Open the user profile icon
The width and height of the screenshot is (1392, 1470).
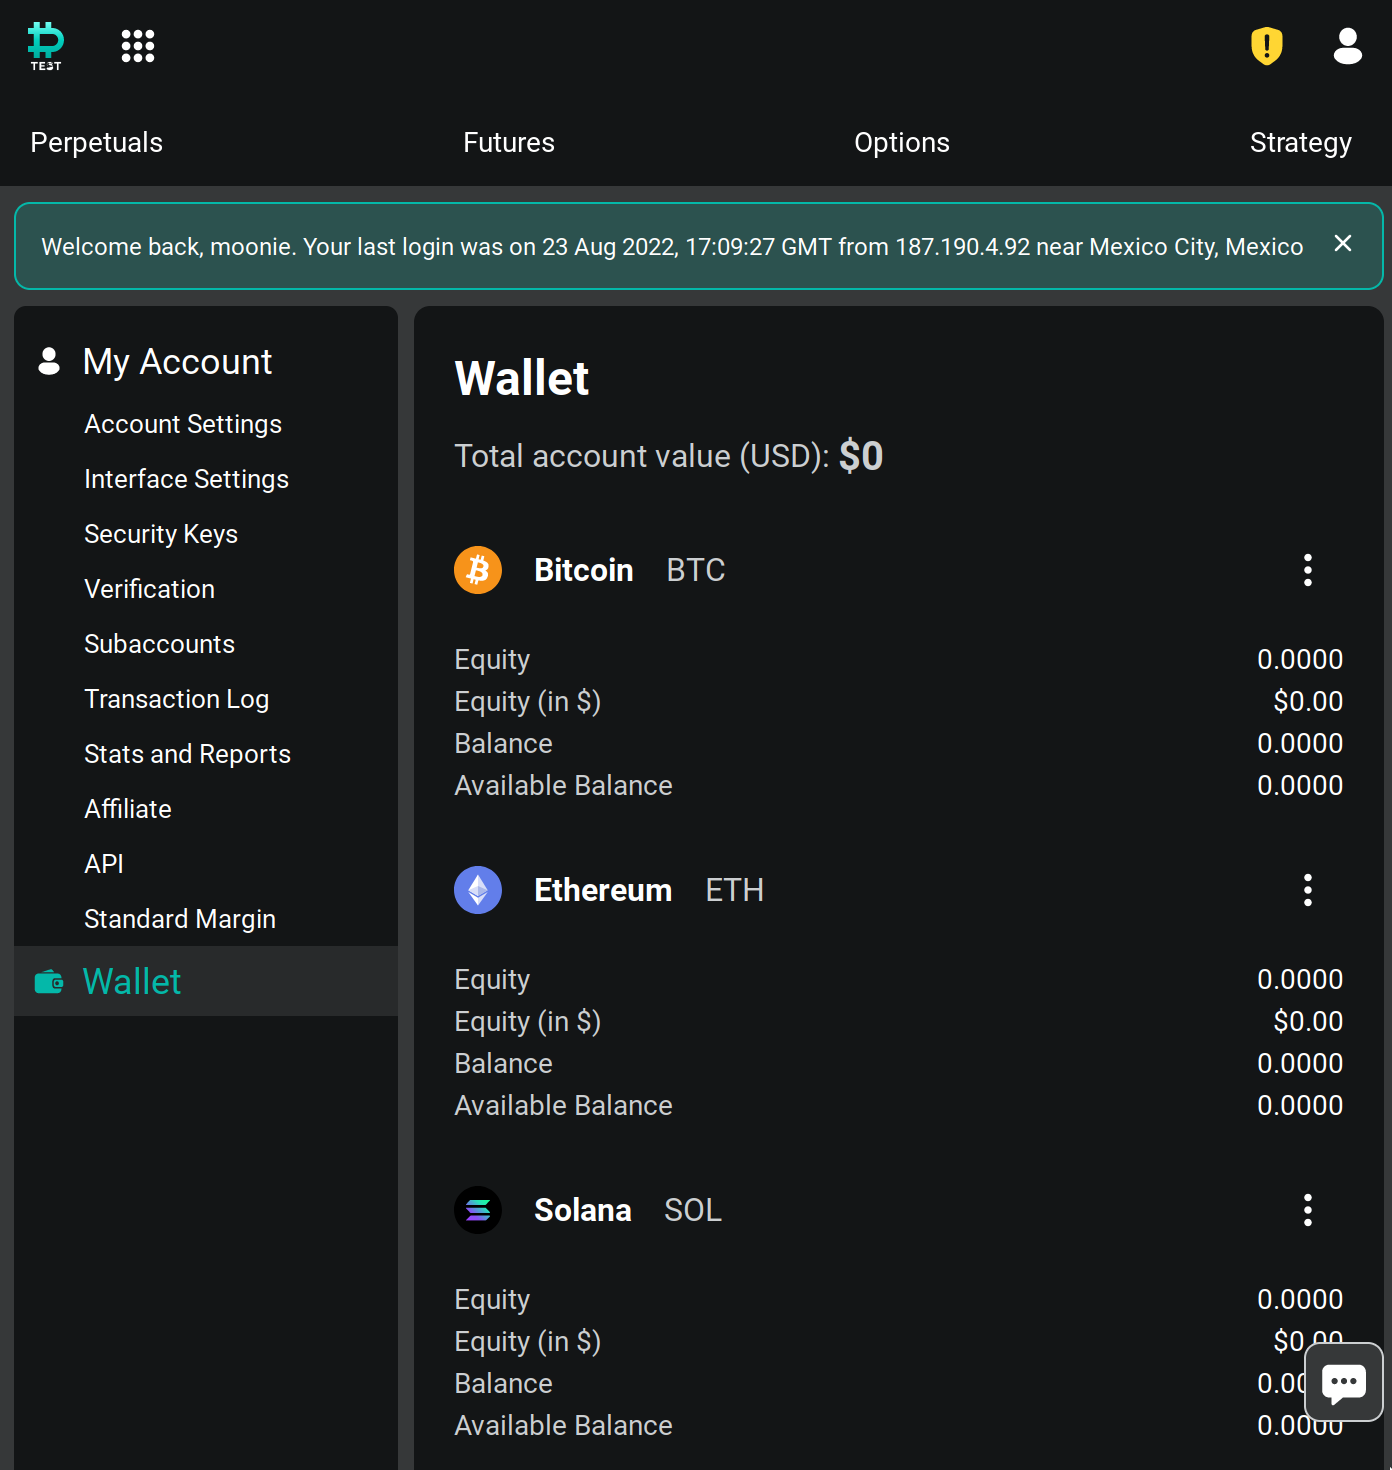(x=1347, y=46)
